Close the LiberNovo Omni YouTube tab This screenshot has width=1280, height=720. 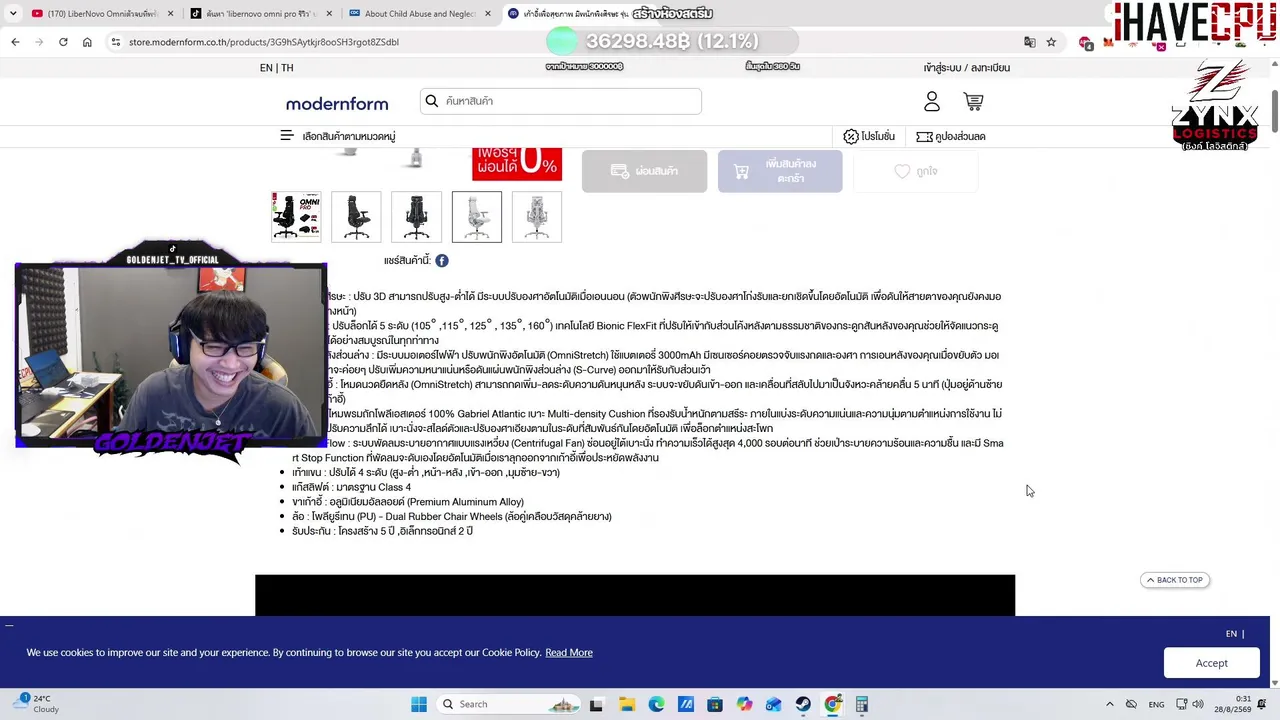pos(170,14)
